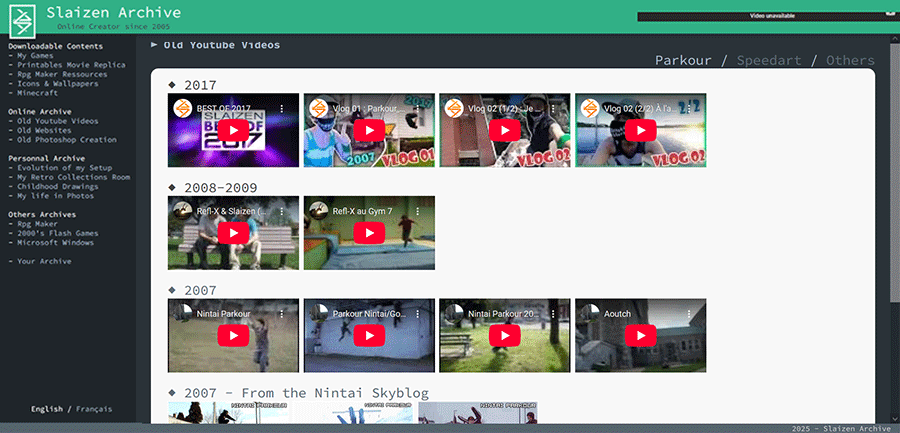Click the Video unavailable embed in header
The height and width of the screenshot is (433, 900).
pos(769,17)
